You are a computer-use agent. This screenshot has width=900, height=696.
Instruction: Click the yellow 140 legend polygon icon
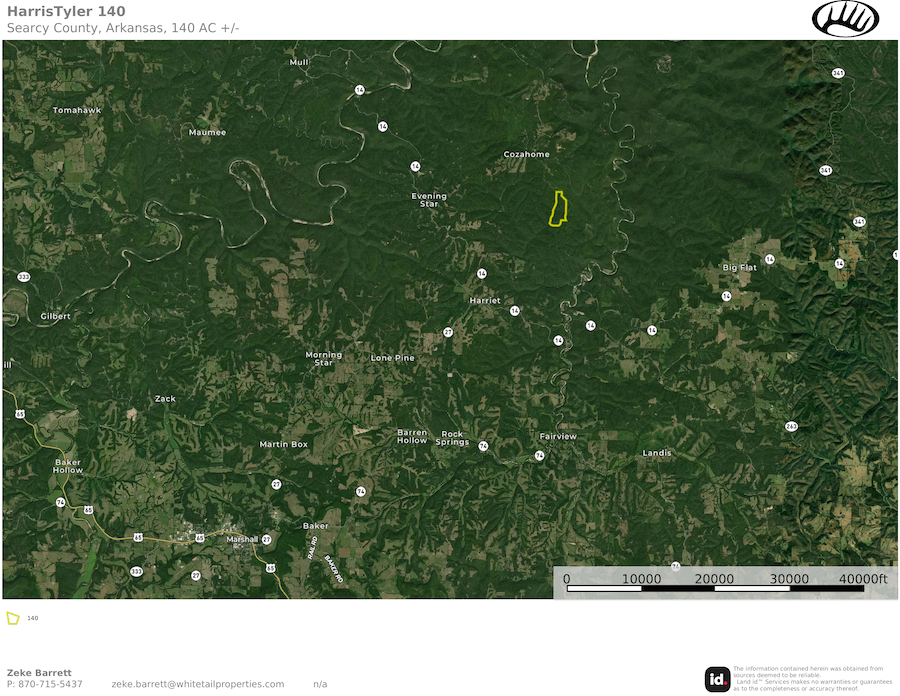coord(13,618)
